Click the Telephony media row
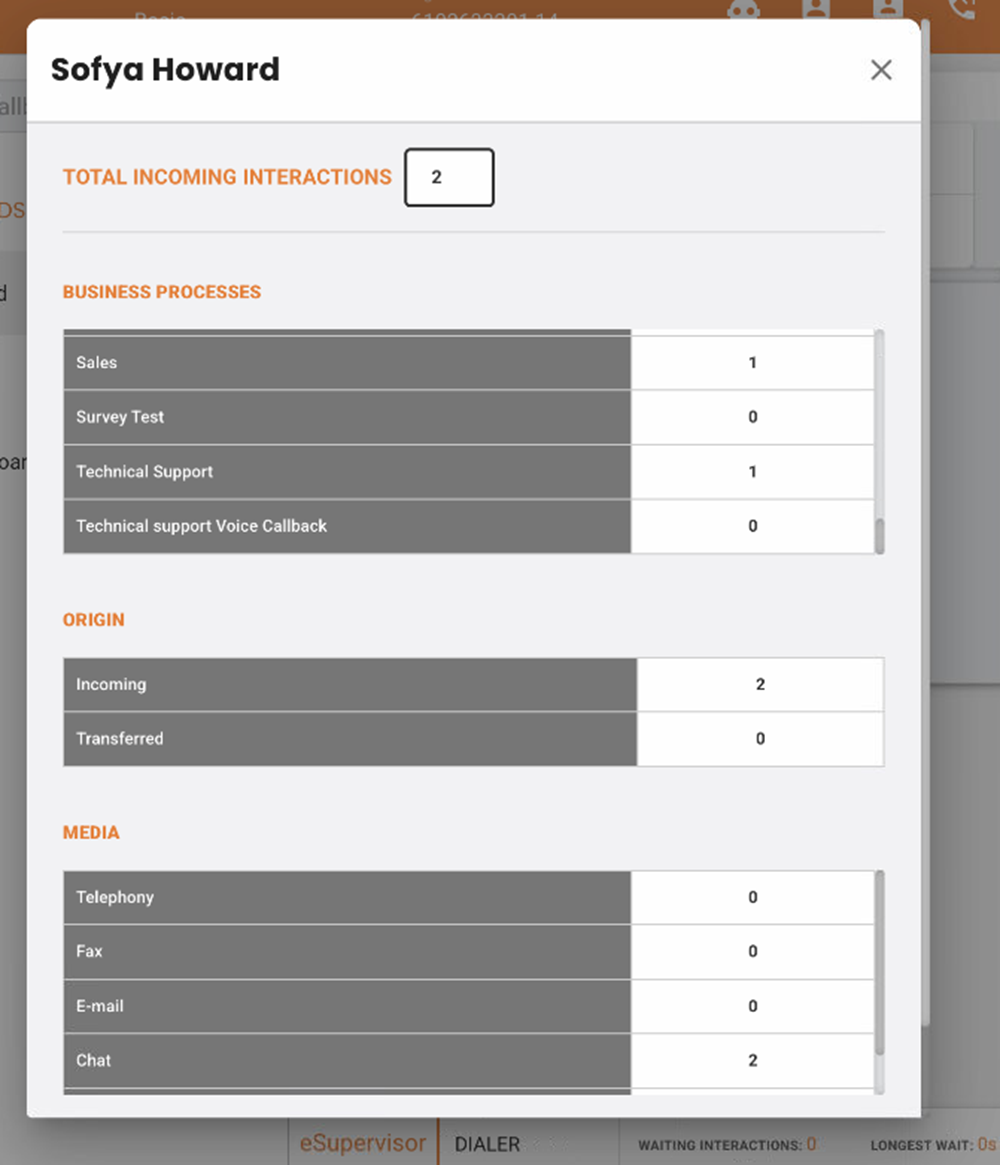The image size is (1000, 1165). [x=347, y=898]
